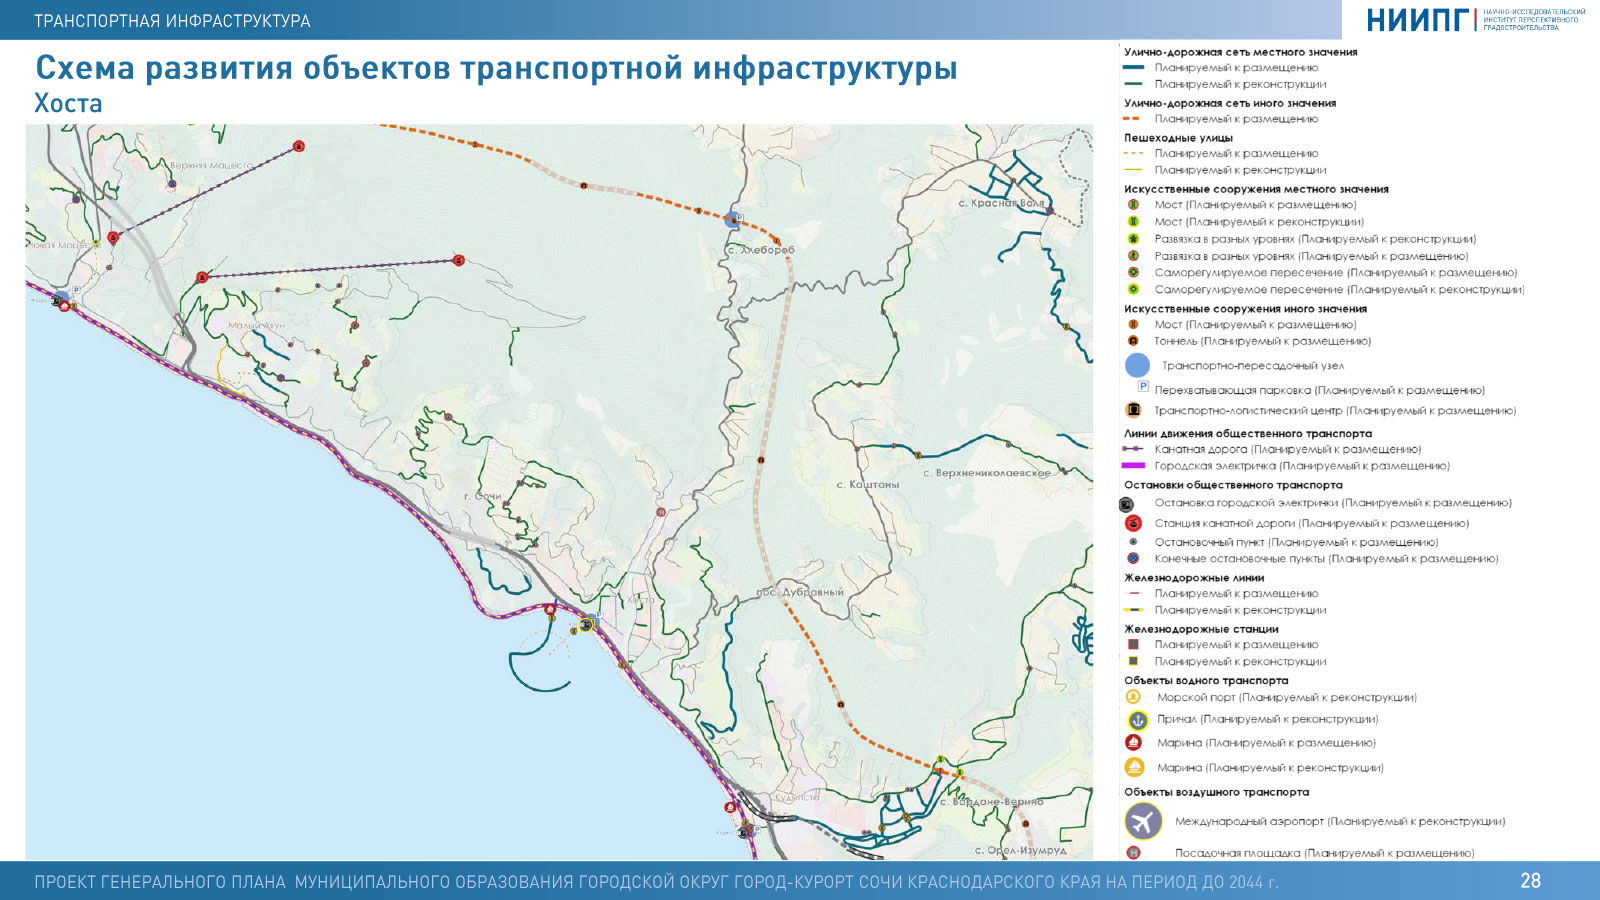Select the Морской порт legend icon
The height and width of the screenshot is (900, 1600).
click(x=1133, y=697)
